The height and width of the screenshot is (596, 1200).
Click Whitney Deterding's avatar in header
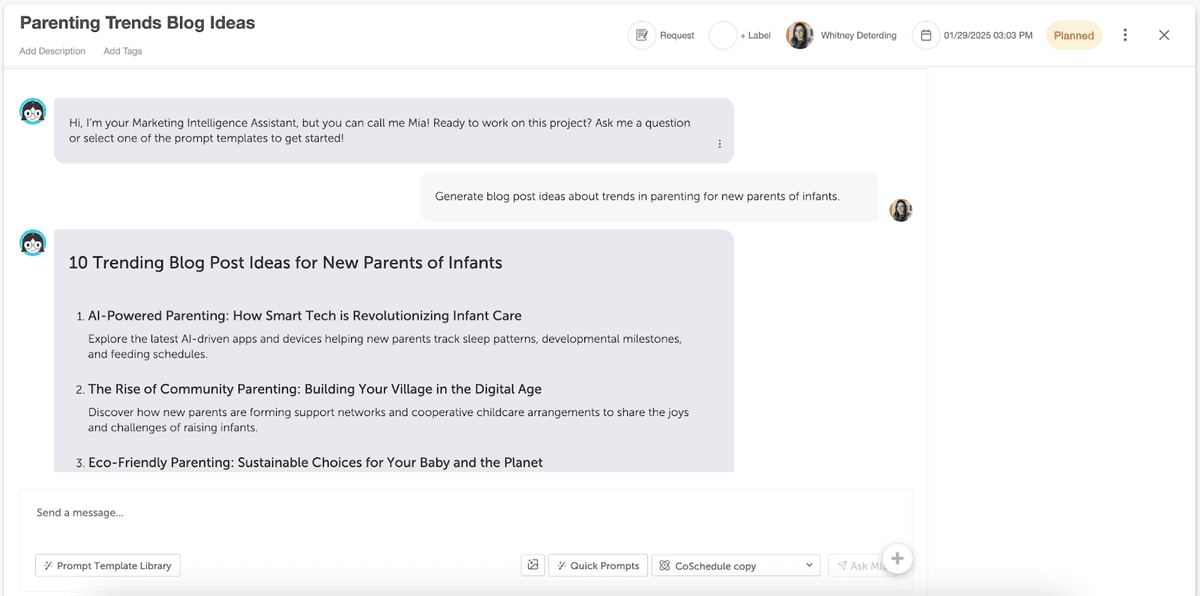coord(800,35)
